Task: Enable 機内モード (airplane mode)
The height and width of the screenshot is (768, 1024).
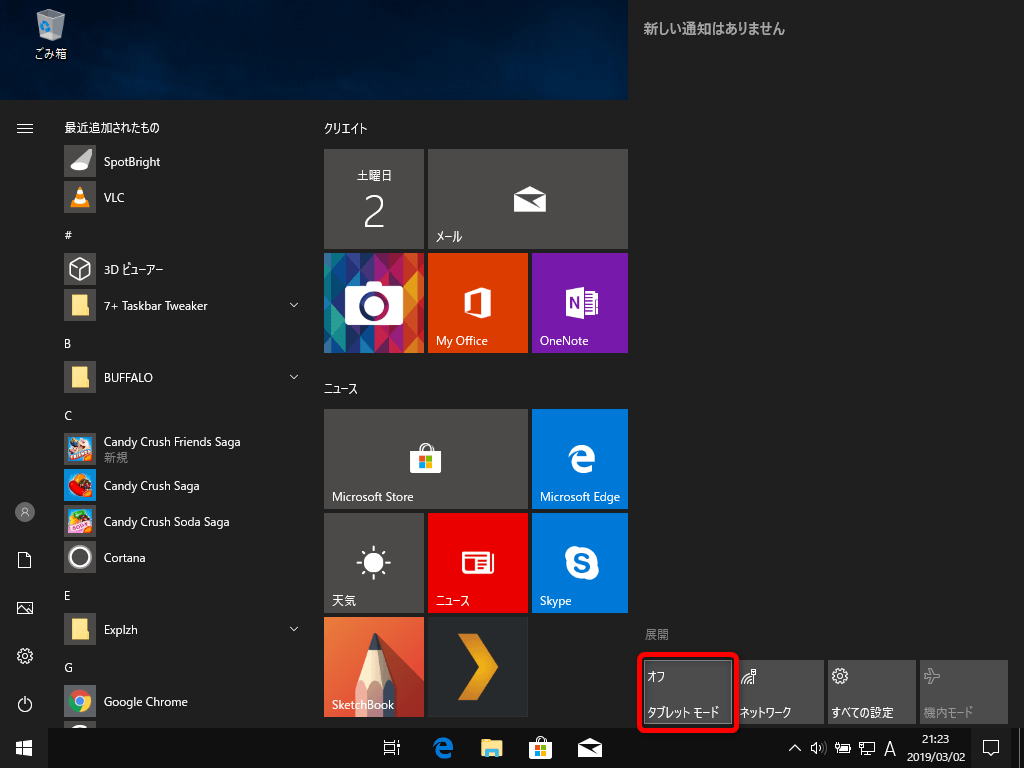Action: point(963,691)
